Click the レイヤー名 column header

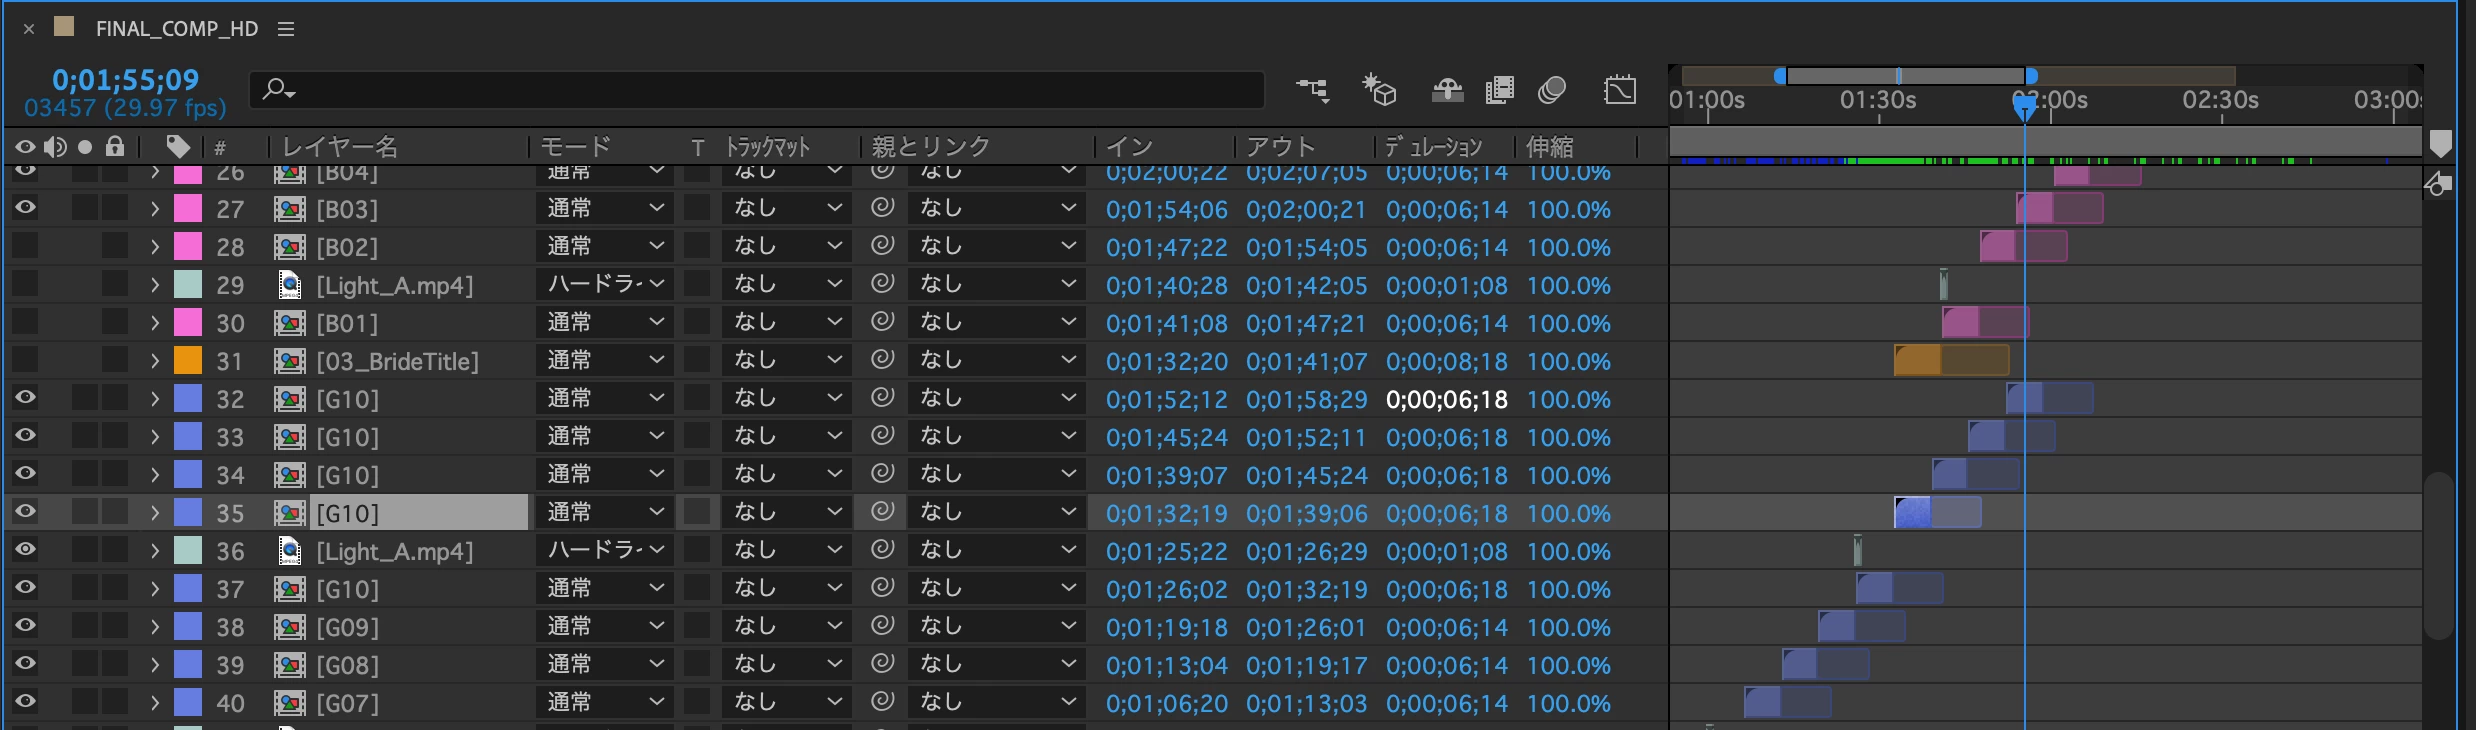click(x=340, y=147)
